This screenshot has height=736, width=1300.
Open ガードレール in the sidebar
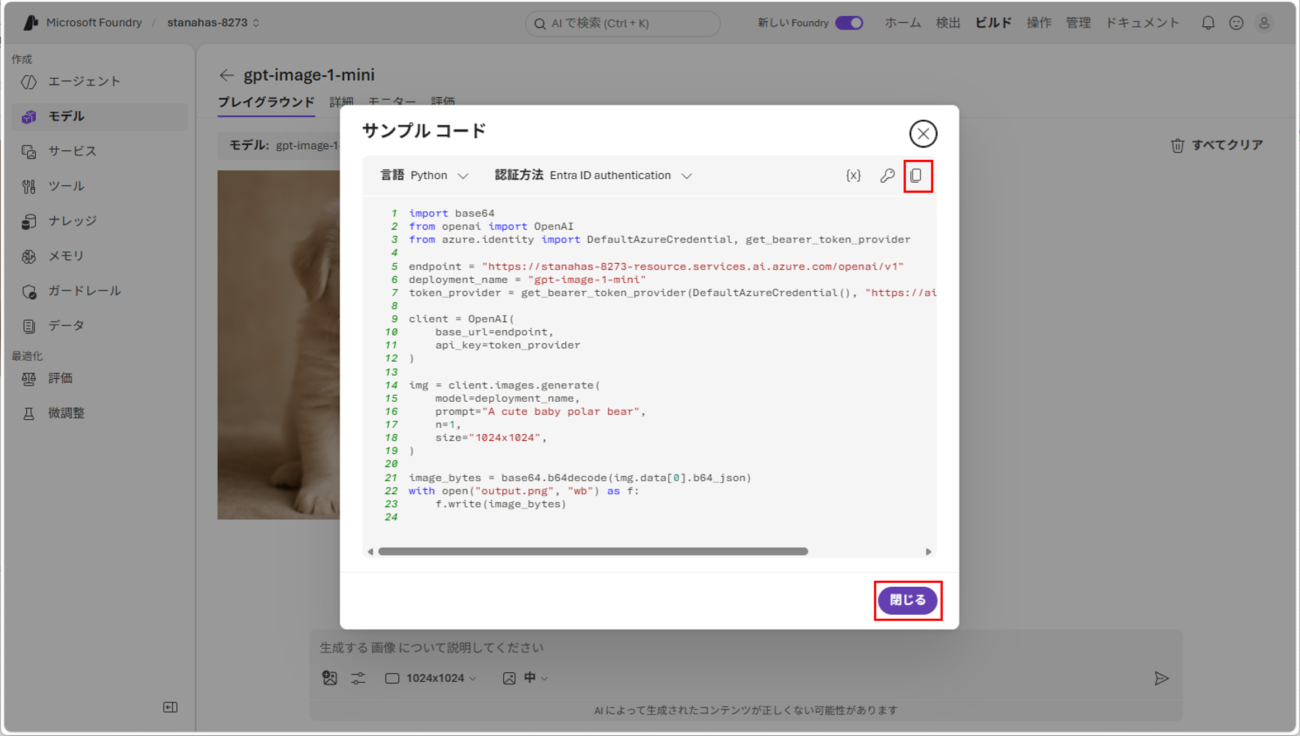pyautogui.click(x=100, y=291)
